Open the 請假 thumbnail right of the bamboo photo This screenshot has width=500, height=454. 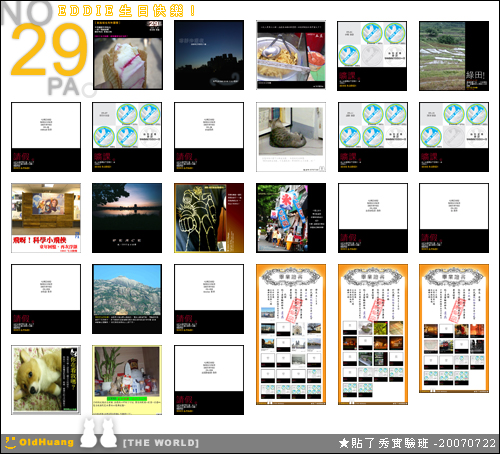coord(209,380)
